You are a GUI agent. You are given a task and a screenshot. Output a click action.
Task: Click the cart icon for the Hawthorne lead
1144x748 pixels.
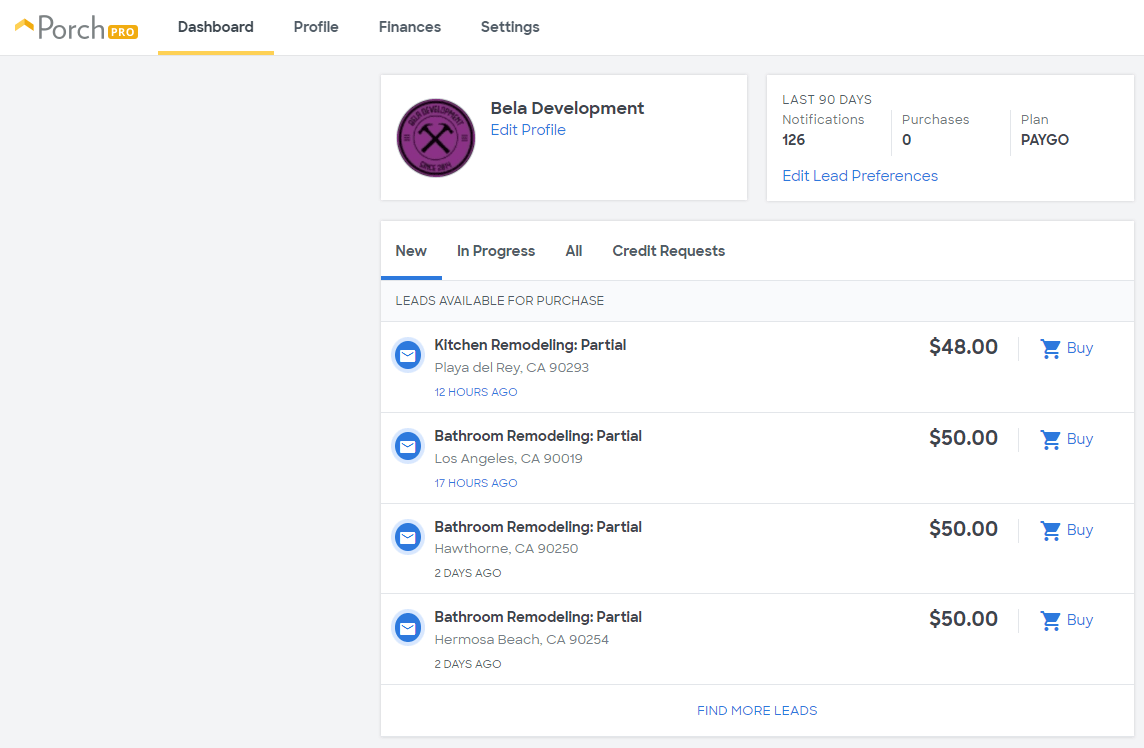point(1050,531)
